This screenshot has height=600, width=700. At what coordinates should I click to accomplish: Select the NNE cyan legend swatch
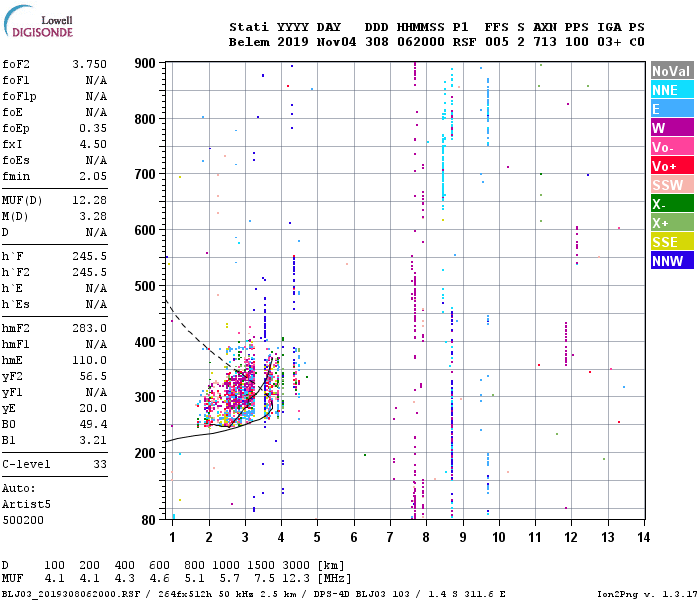672,90
